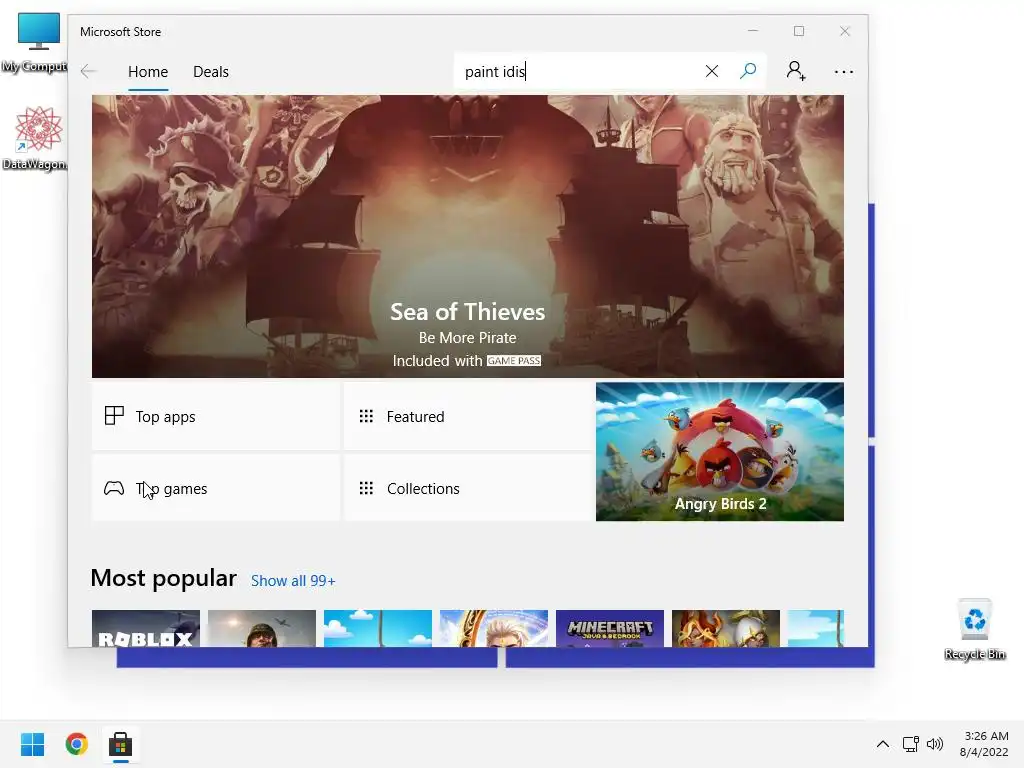Open the soldier game thumbnail next to Roblox
1024x768 pixels.
(x=262, y=628)
